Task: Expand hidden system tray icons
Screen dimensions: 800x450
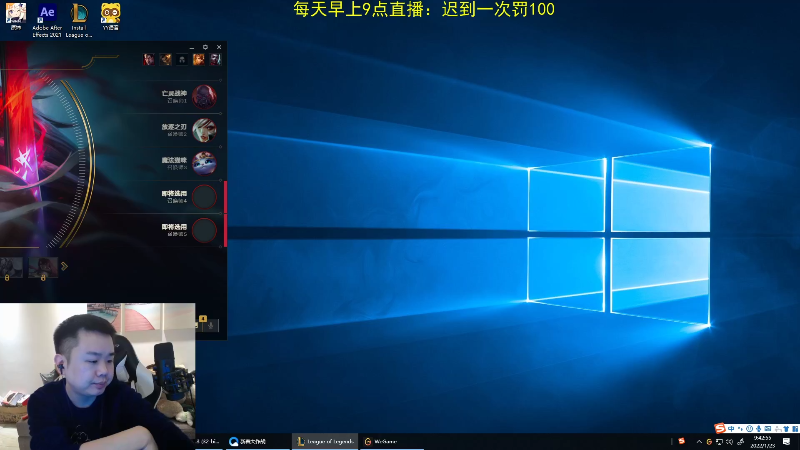Action: [699, 442]
